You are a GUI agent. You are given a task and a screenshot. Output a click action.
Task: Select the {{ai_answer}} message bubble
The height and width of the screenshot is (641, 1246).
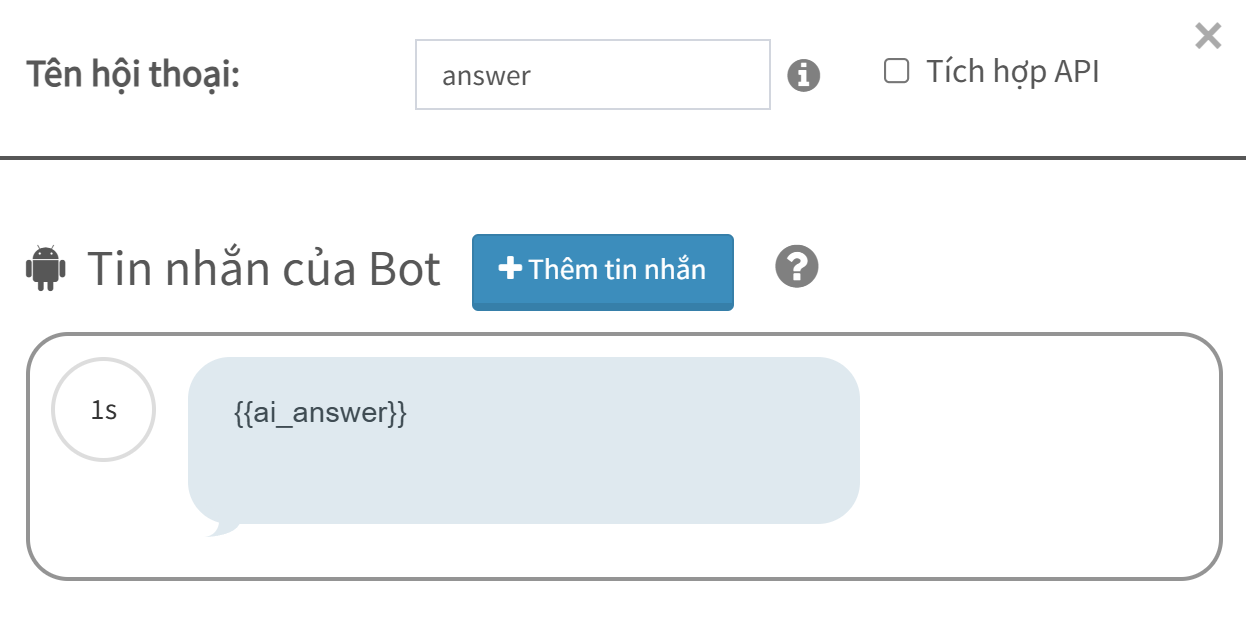524,440
